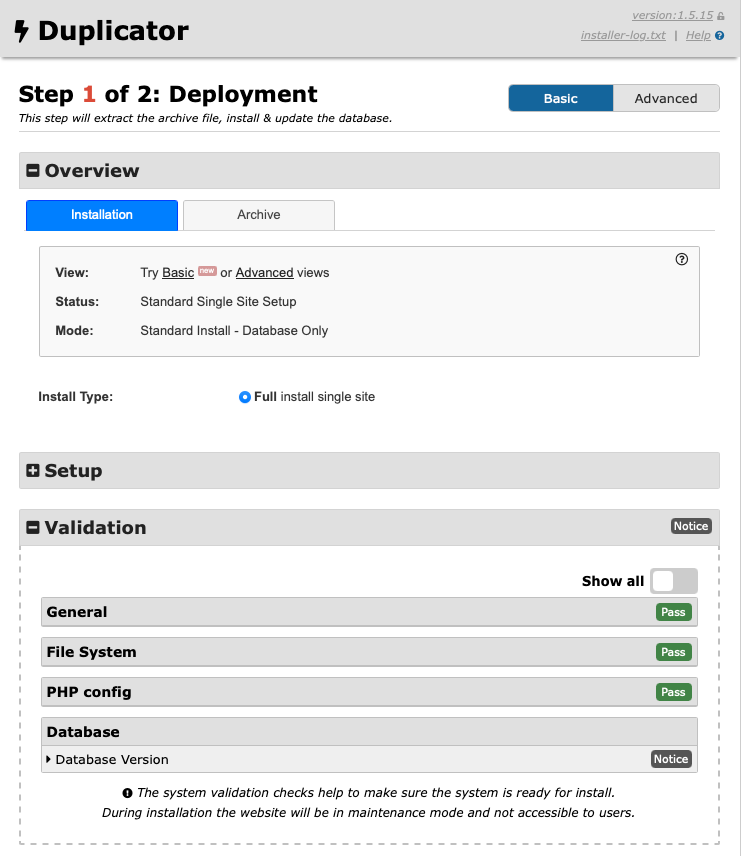
Task: Click the Basic views link in View row
Action: click(178, 273)
